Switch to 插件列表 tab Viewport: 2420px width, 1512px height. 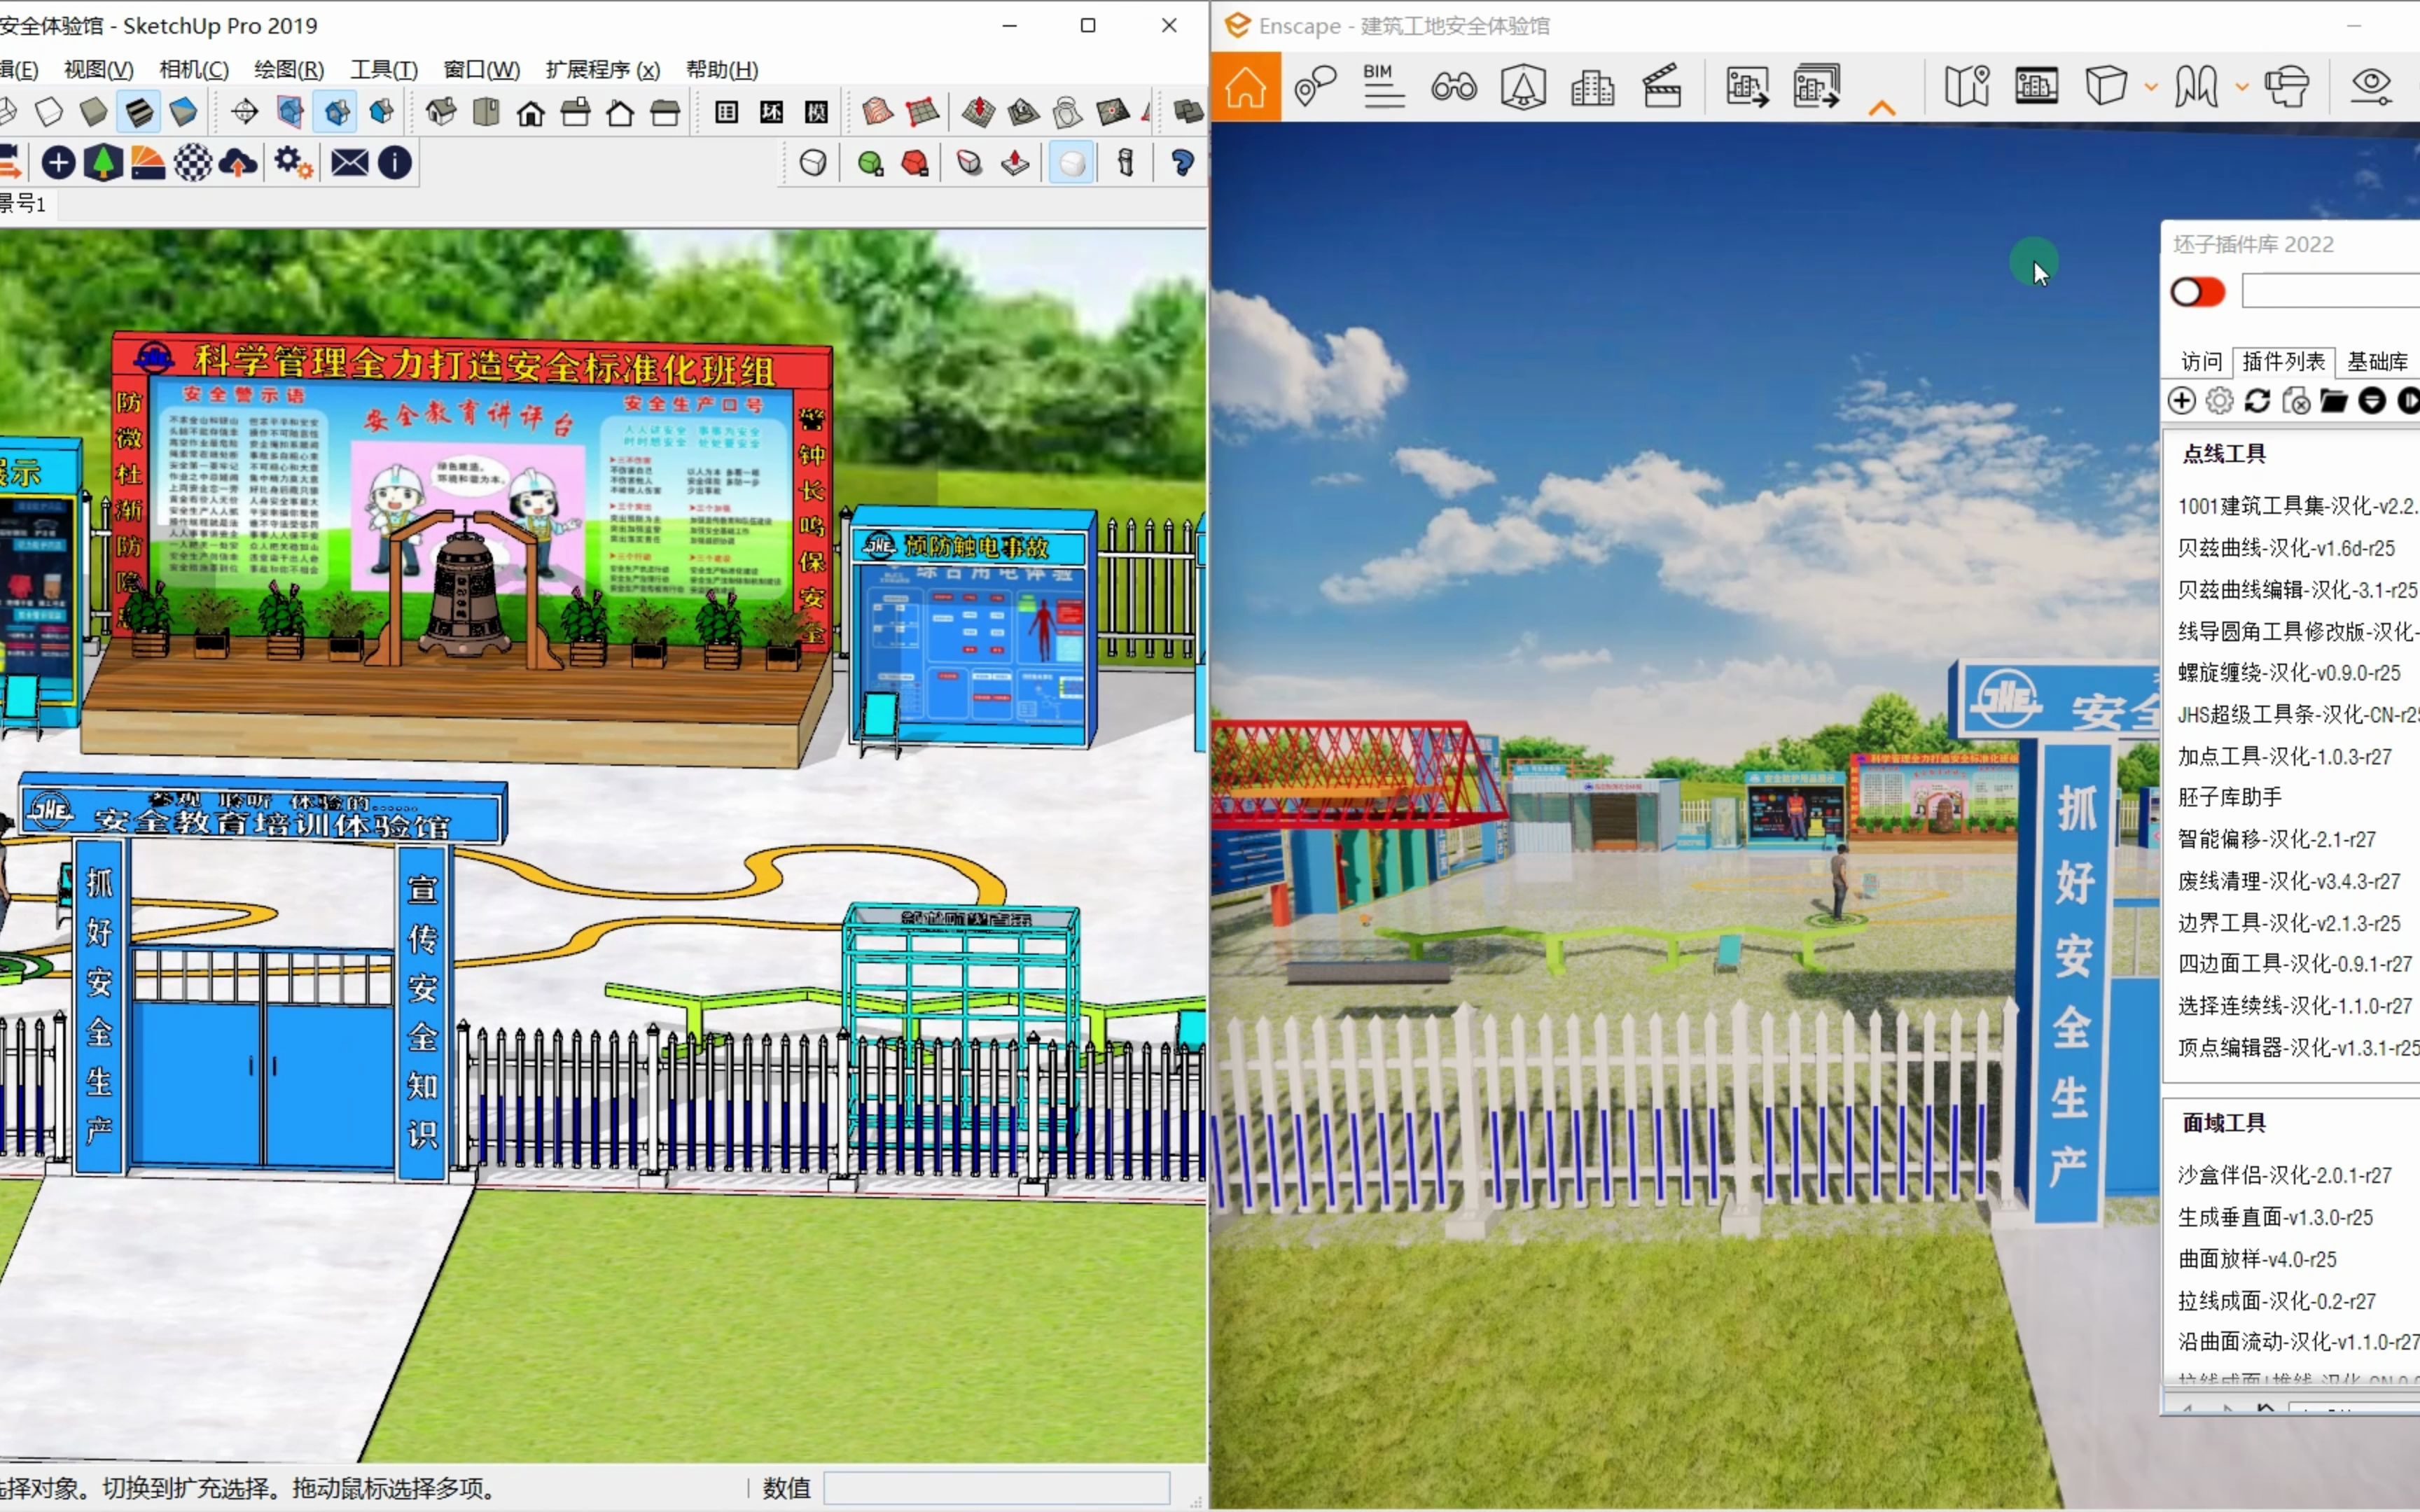pos(2284,361)
